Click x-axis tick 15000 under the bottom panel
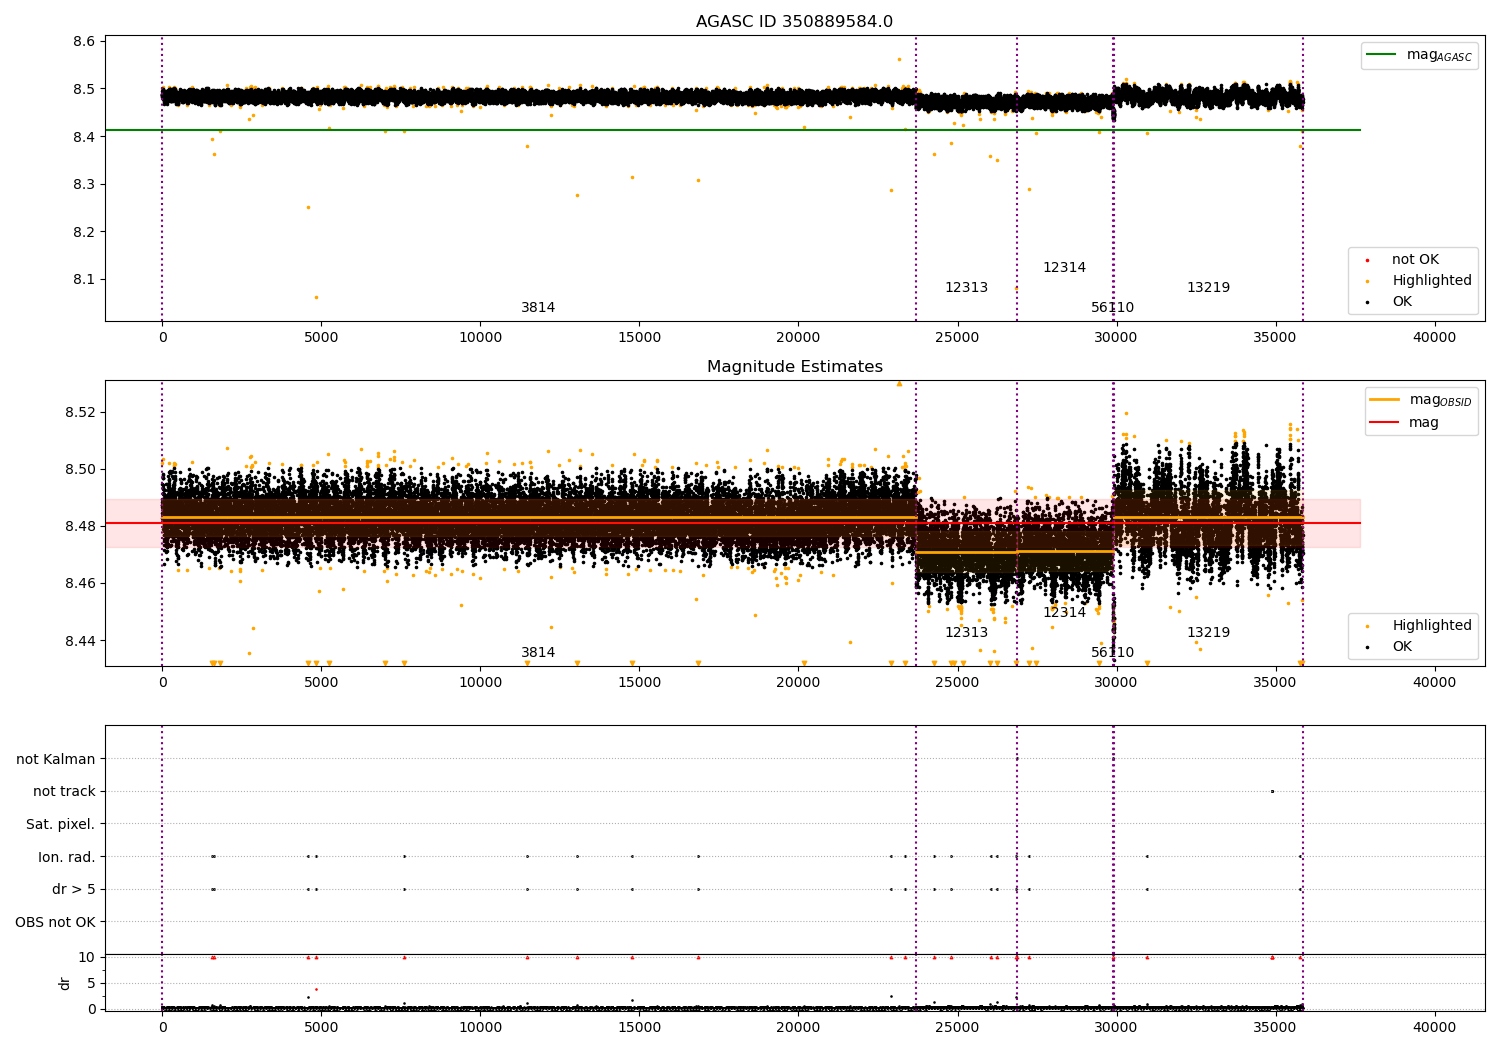The height and width of the screenshot is (1050, 1500). (639, 1028)
